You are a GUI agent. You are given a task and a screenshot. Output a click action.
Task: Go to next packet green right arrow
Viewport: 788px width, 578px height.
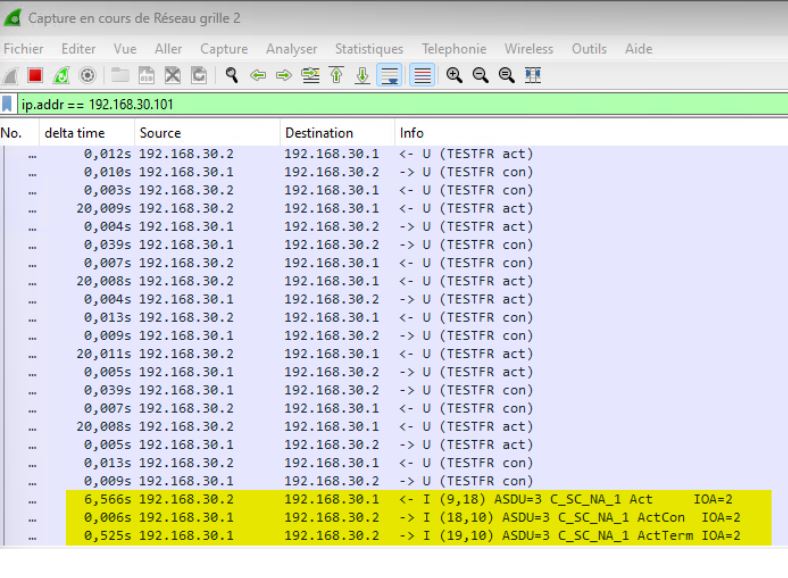[284, 76]
